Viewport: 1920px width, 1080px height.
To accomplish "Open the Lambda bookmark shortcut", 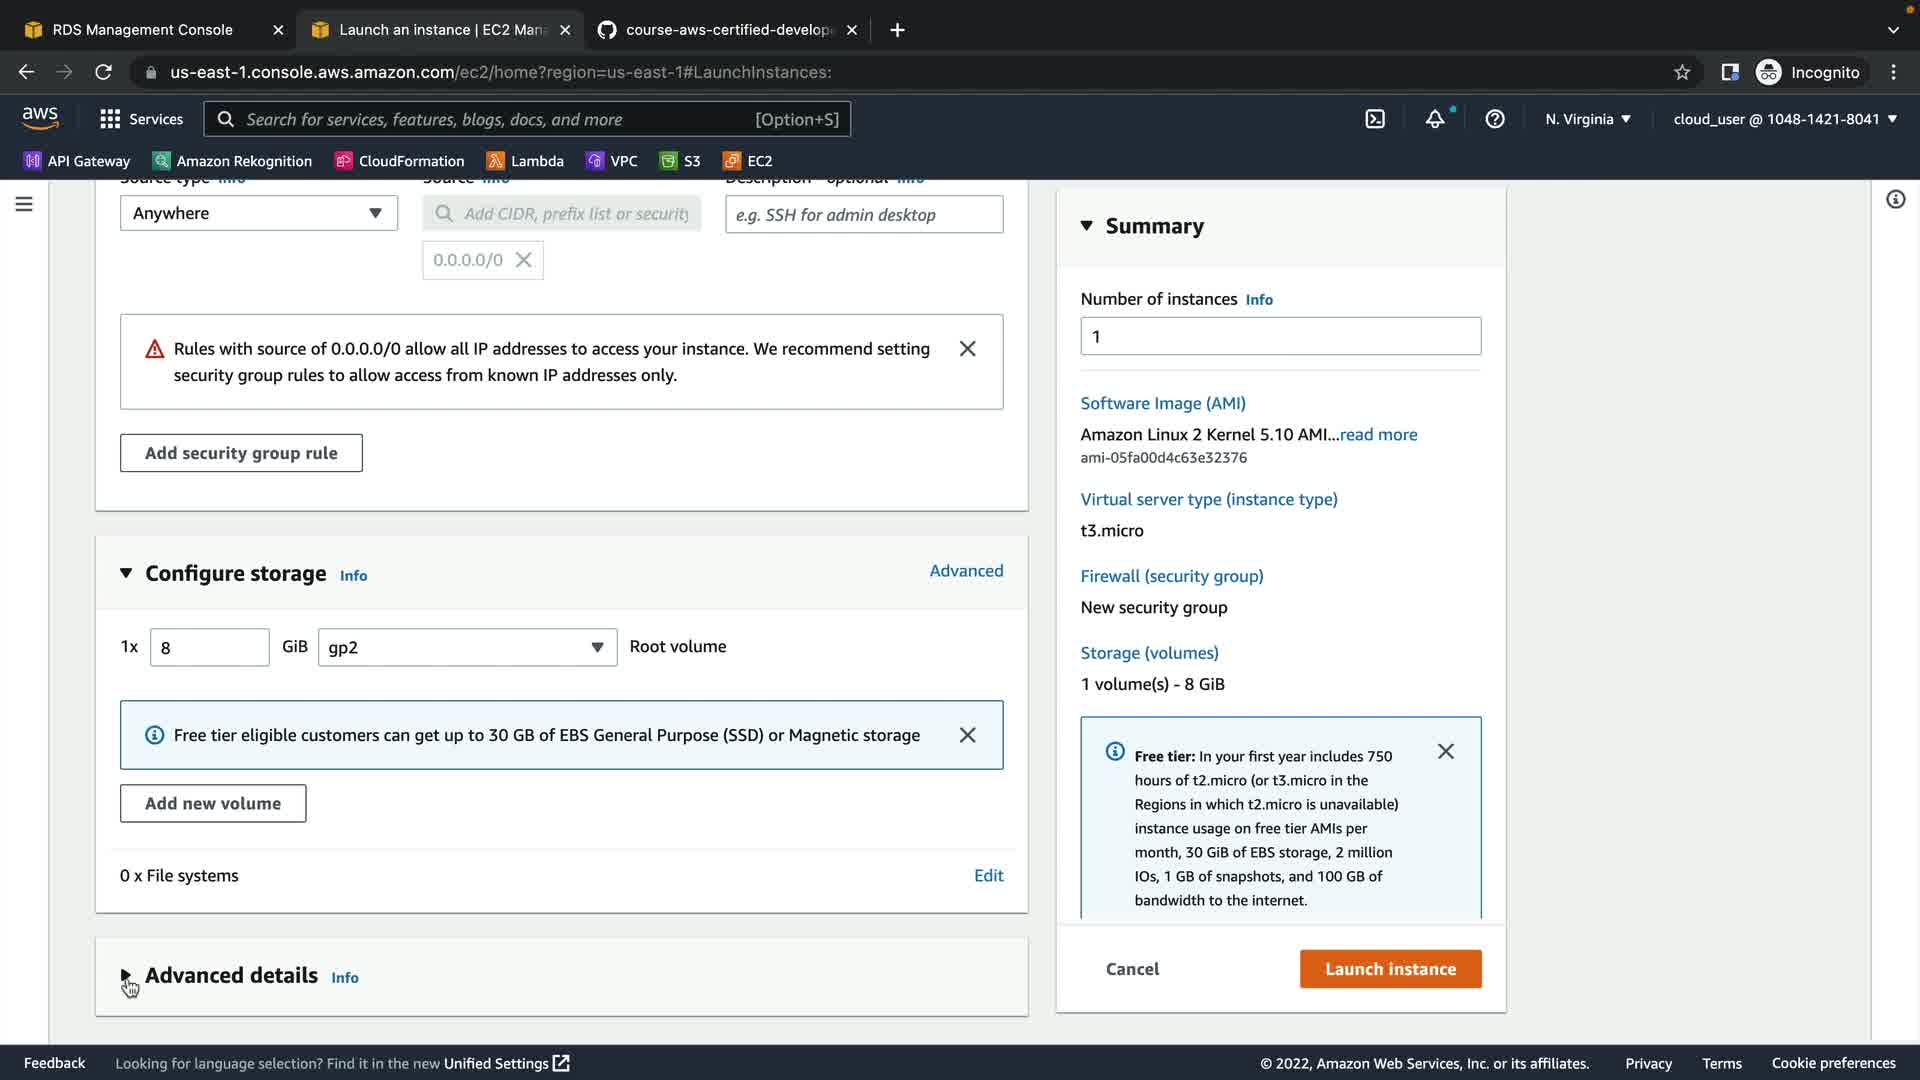I will click(525, 161).
